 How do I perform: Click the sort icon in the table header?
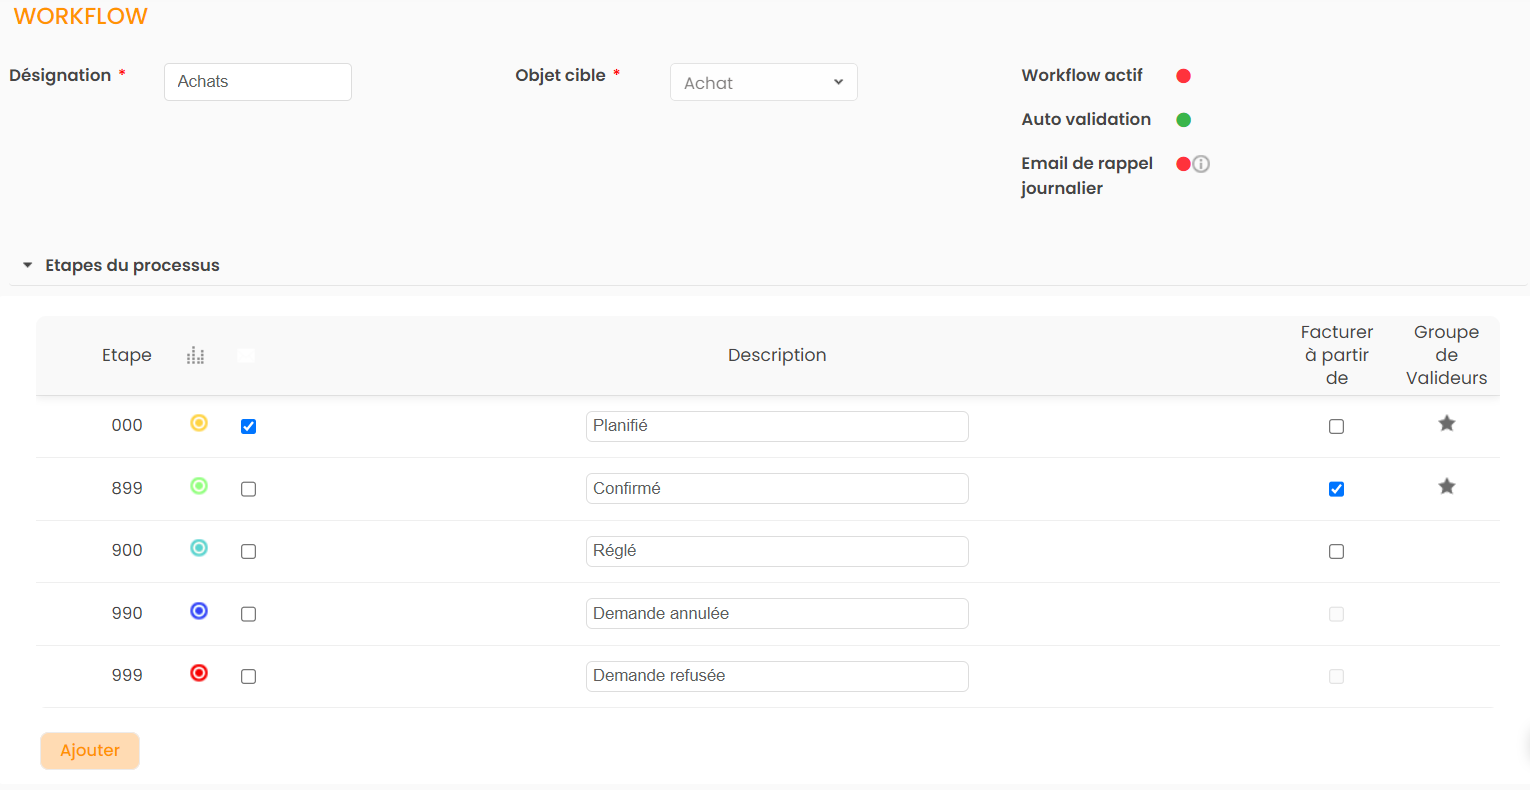click(196, 356)
